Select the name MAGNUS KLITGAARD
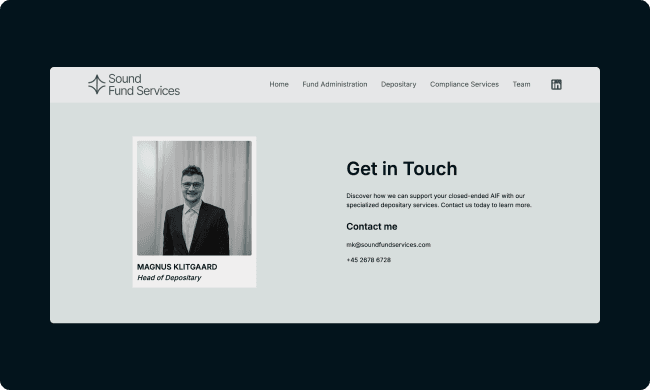Screen dimensions: 650x390 [177, 267]
